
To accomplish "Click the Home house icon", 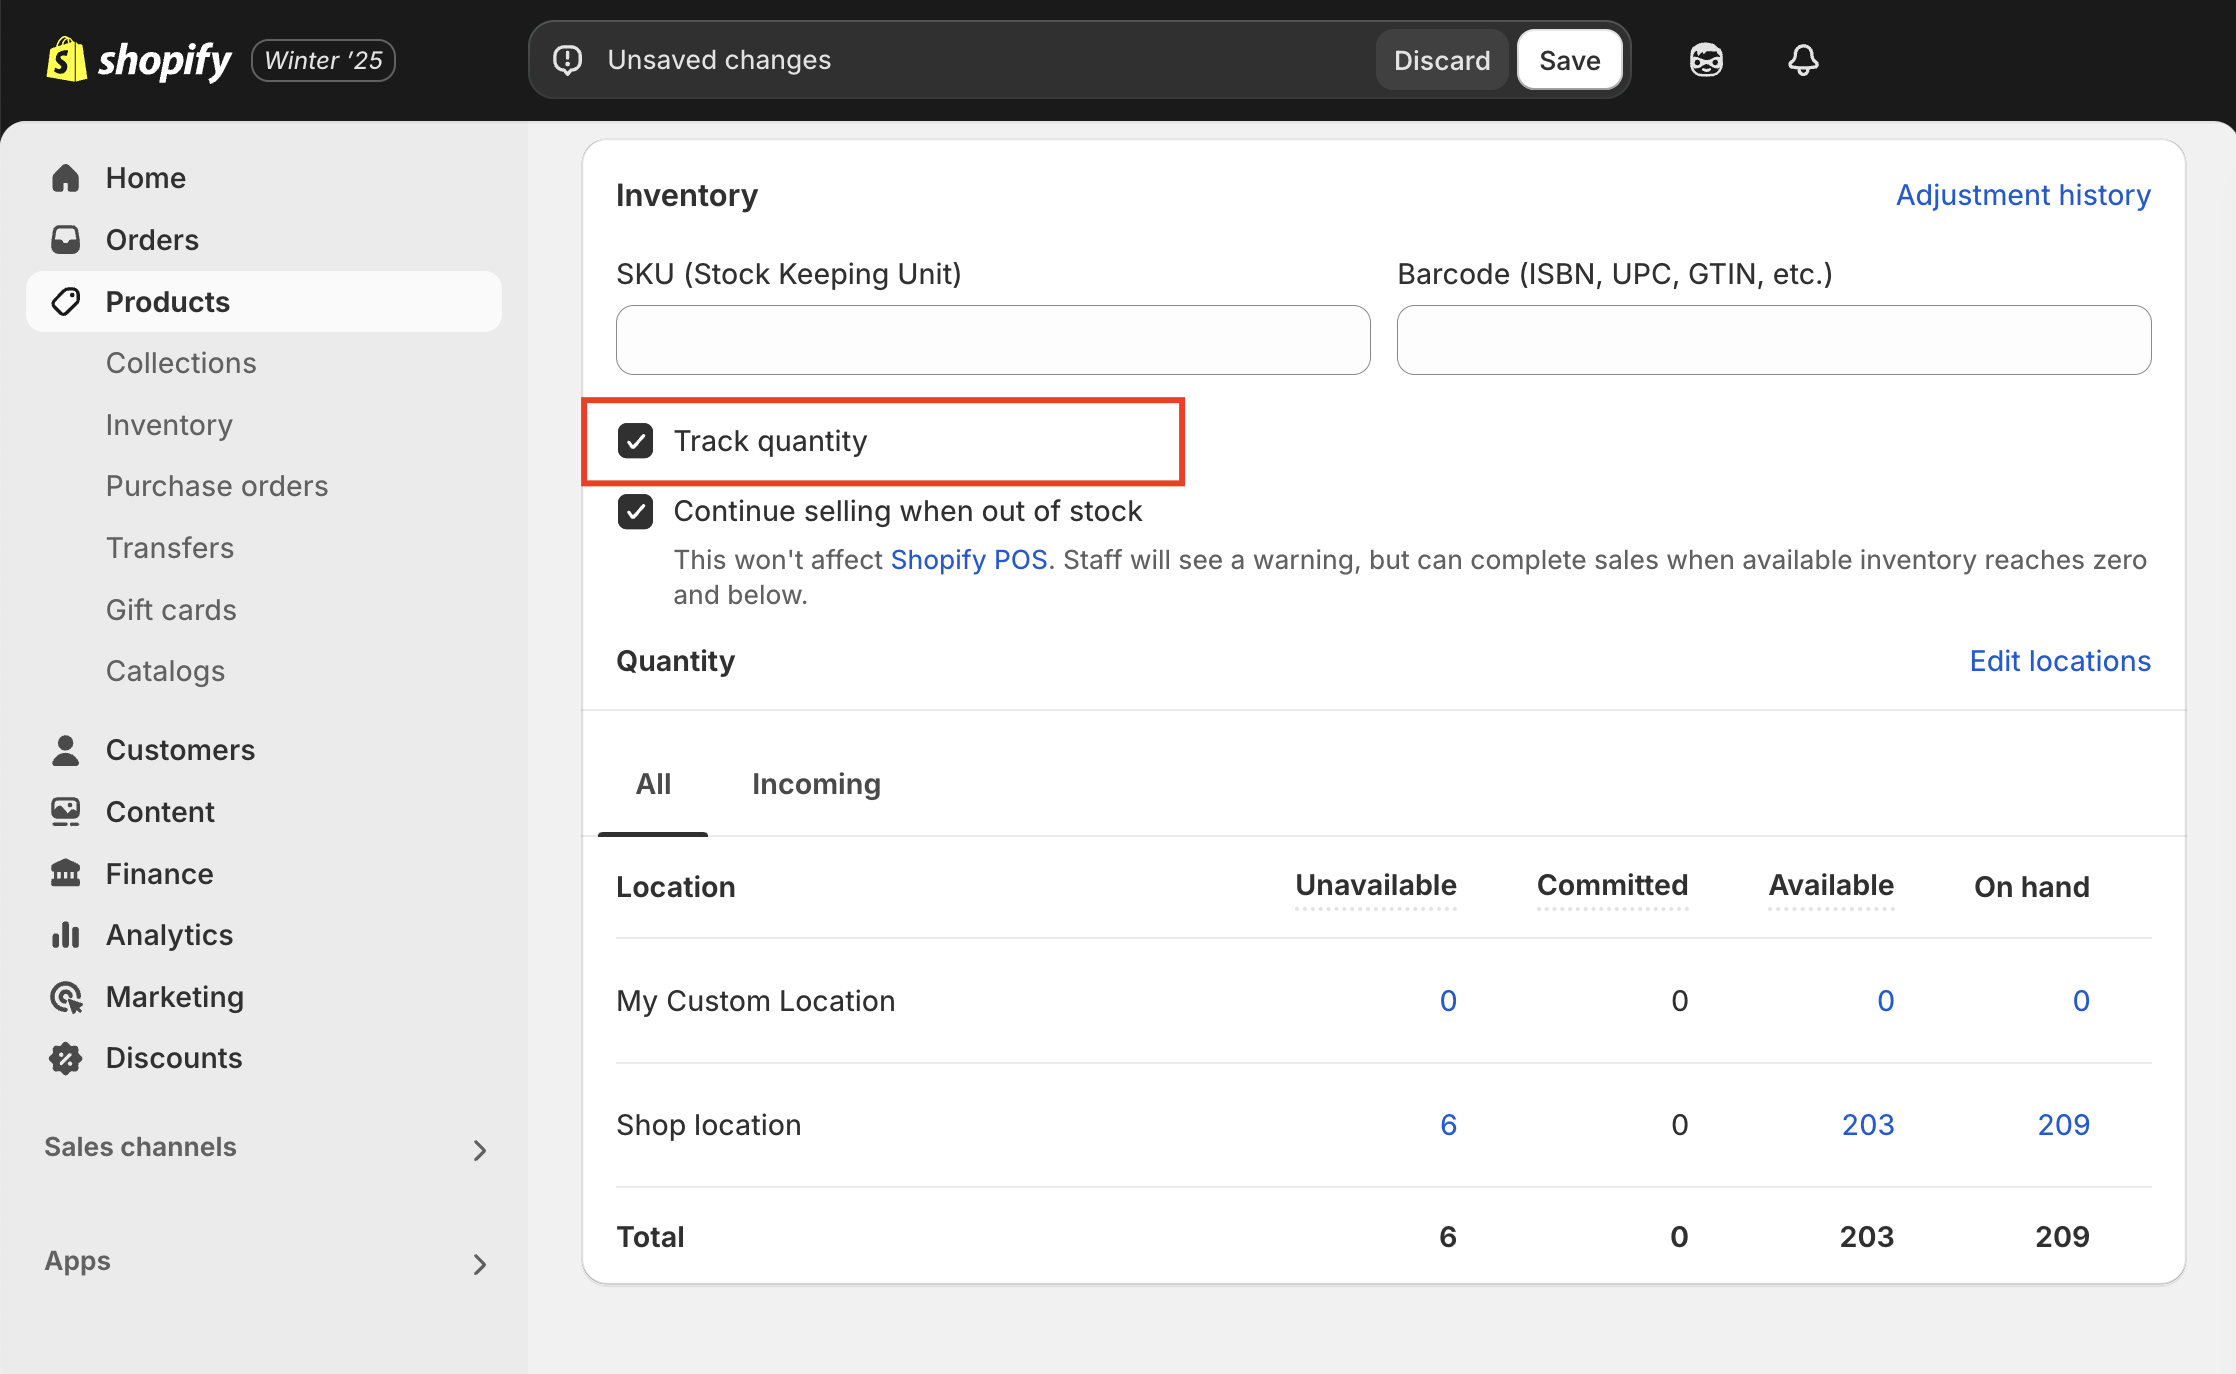I will coord(66,178).
